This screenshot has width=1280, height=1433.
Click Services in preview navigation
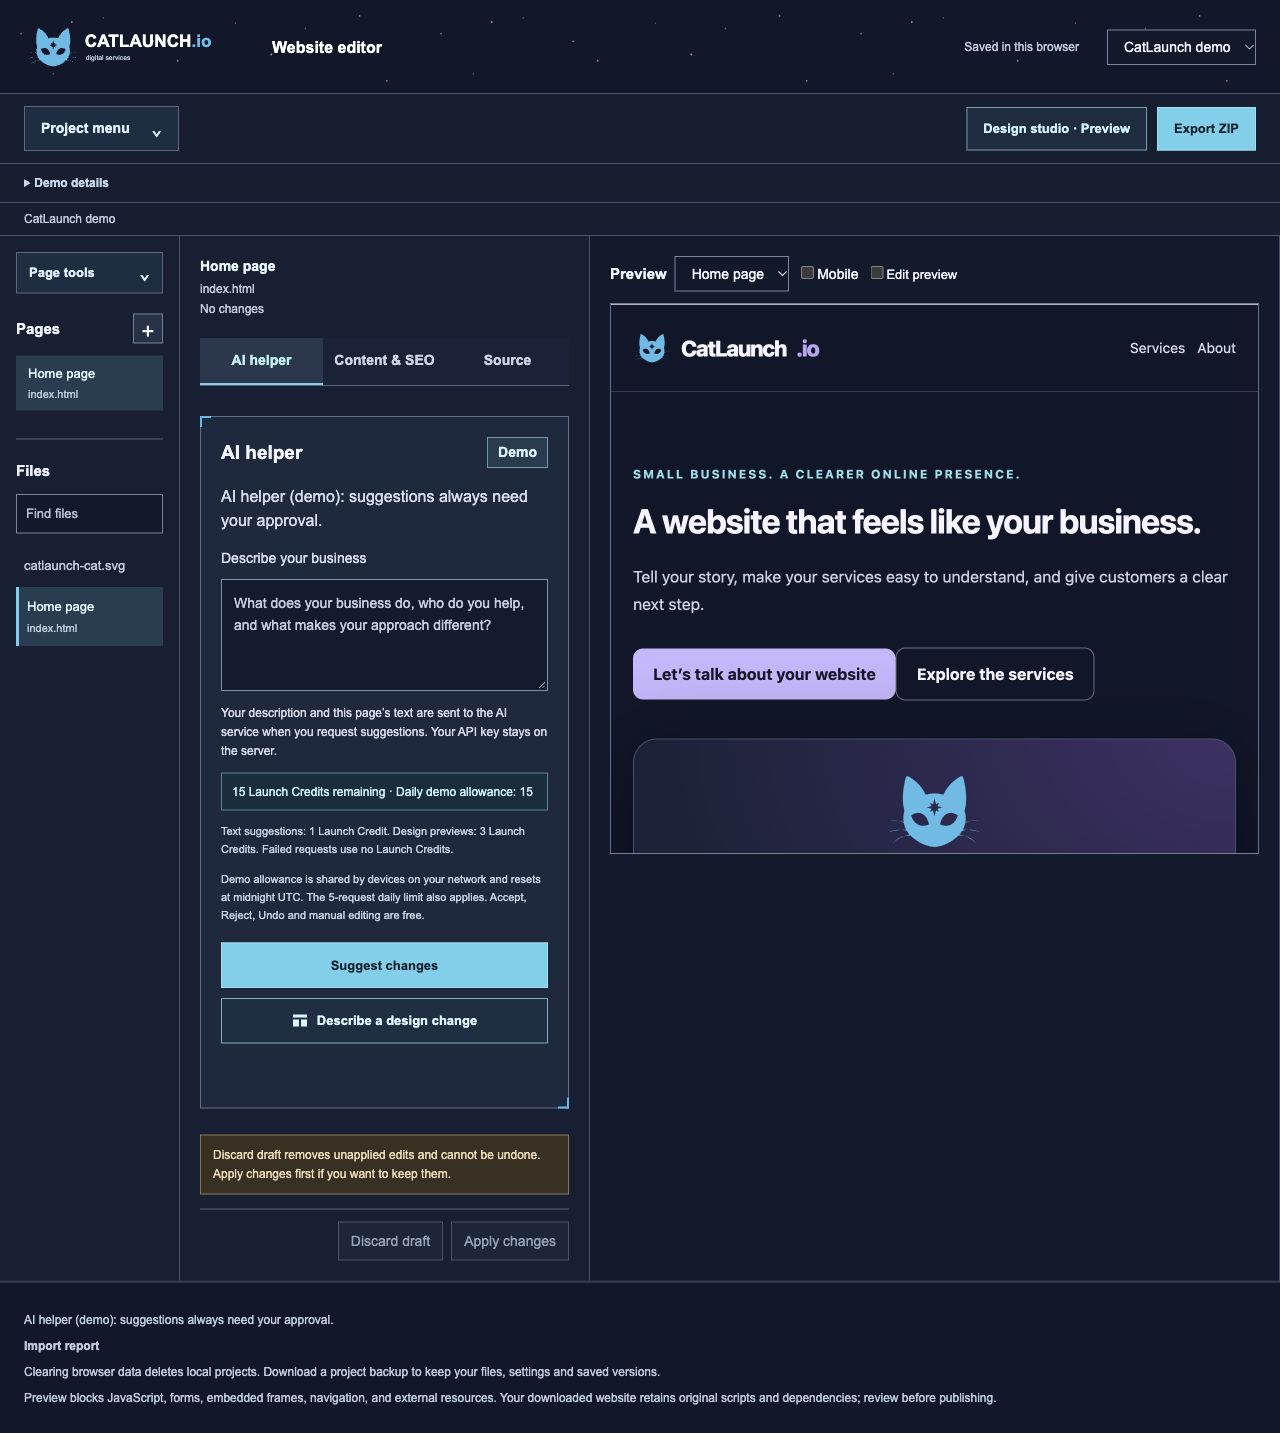tap(1157, 348)
